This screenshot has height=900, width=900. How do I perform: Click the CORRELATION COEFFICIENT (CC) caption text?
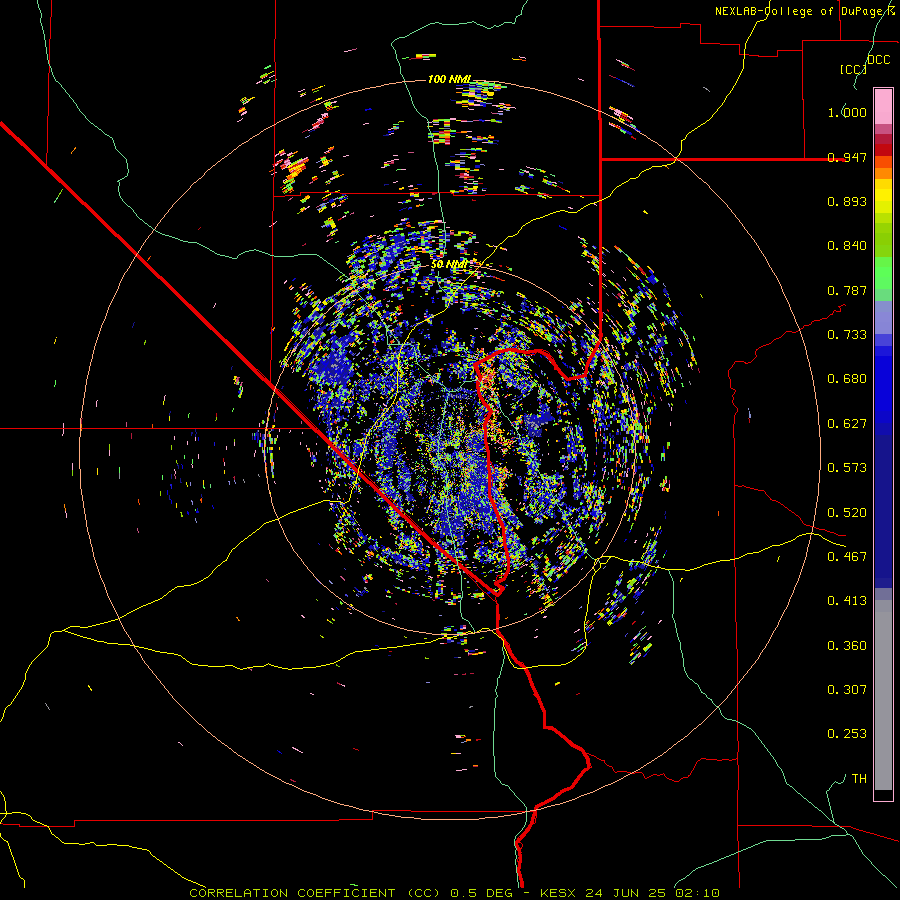pos(315,893)
